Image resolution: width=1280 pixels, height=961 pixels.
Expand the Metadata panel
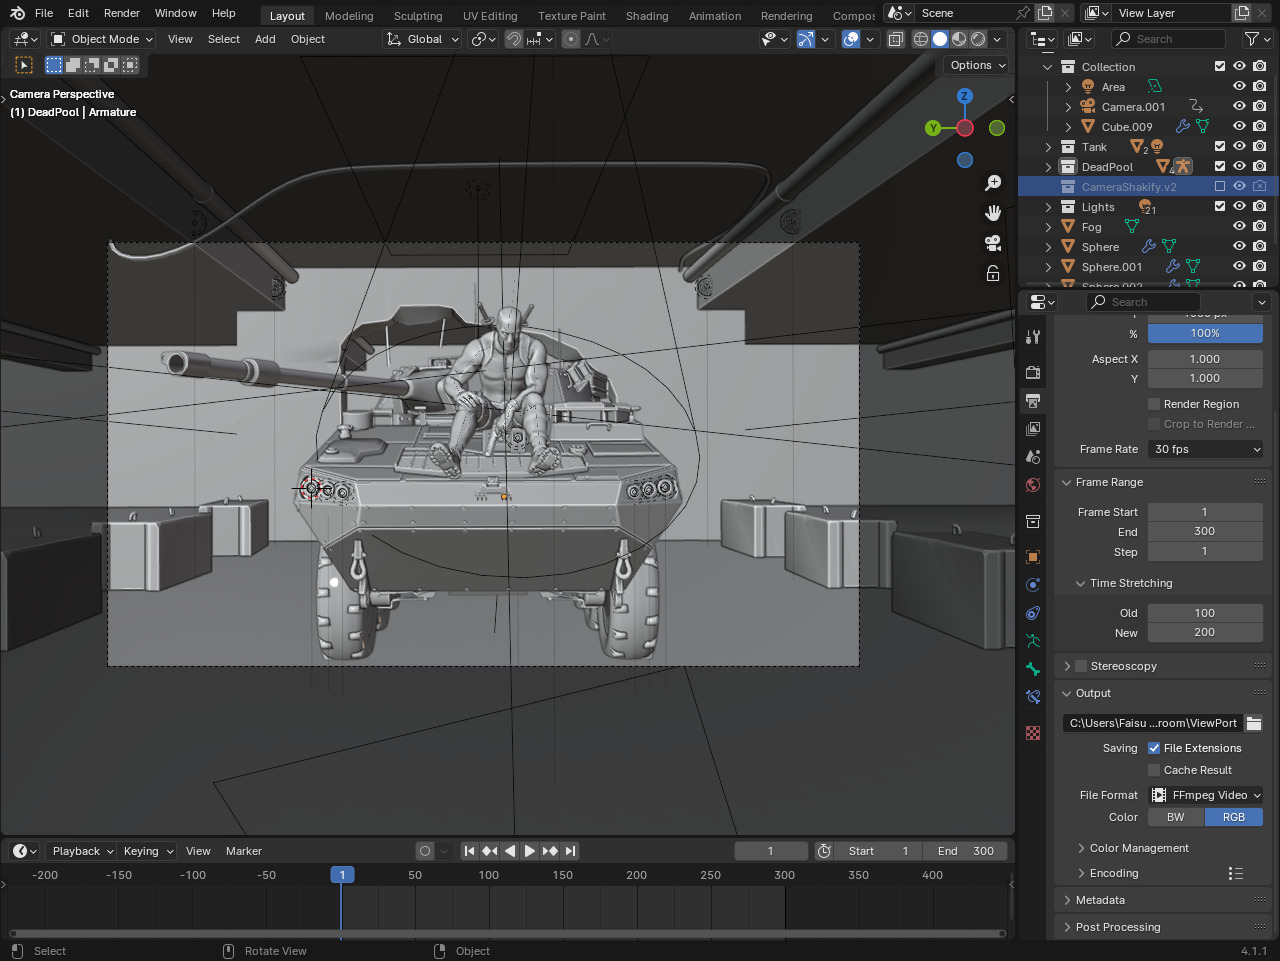pos(1100,900)
